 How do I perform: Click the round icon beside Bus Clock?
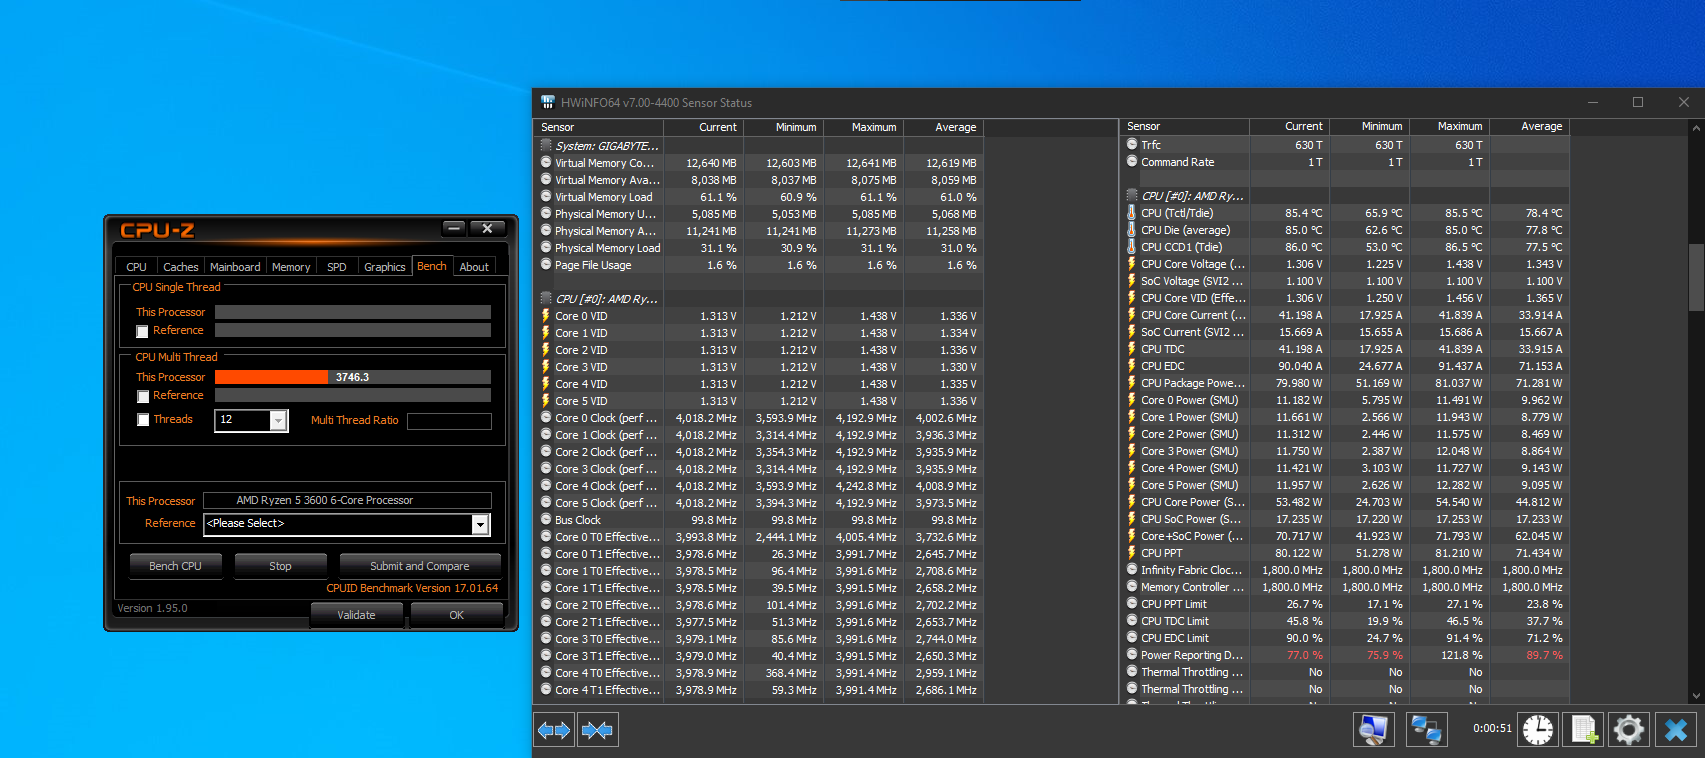(546, 520)
